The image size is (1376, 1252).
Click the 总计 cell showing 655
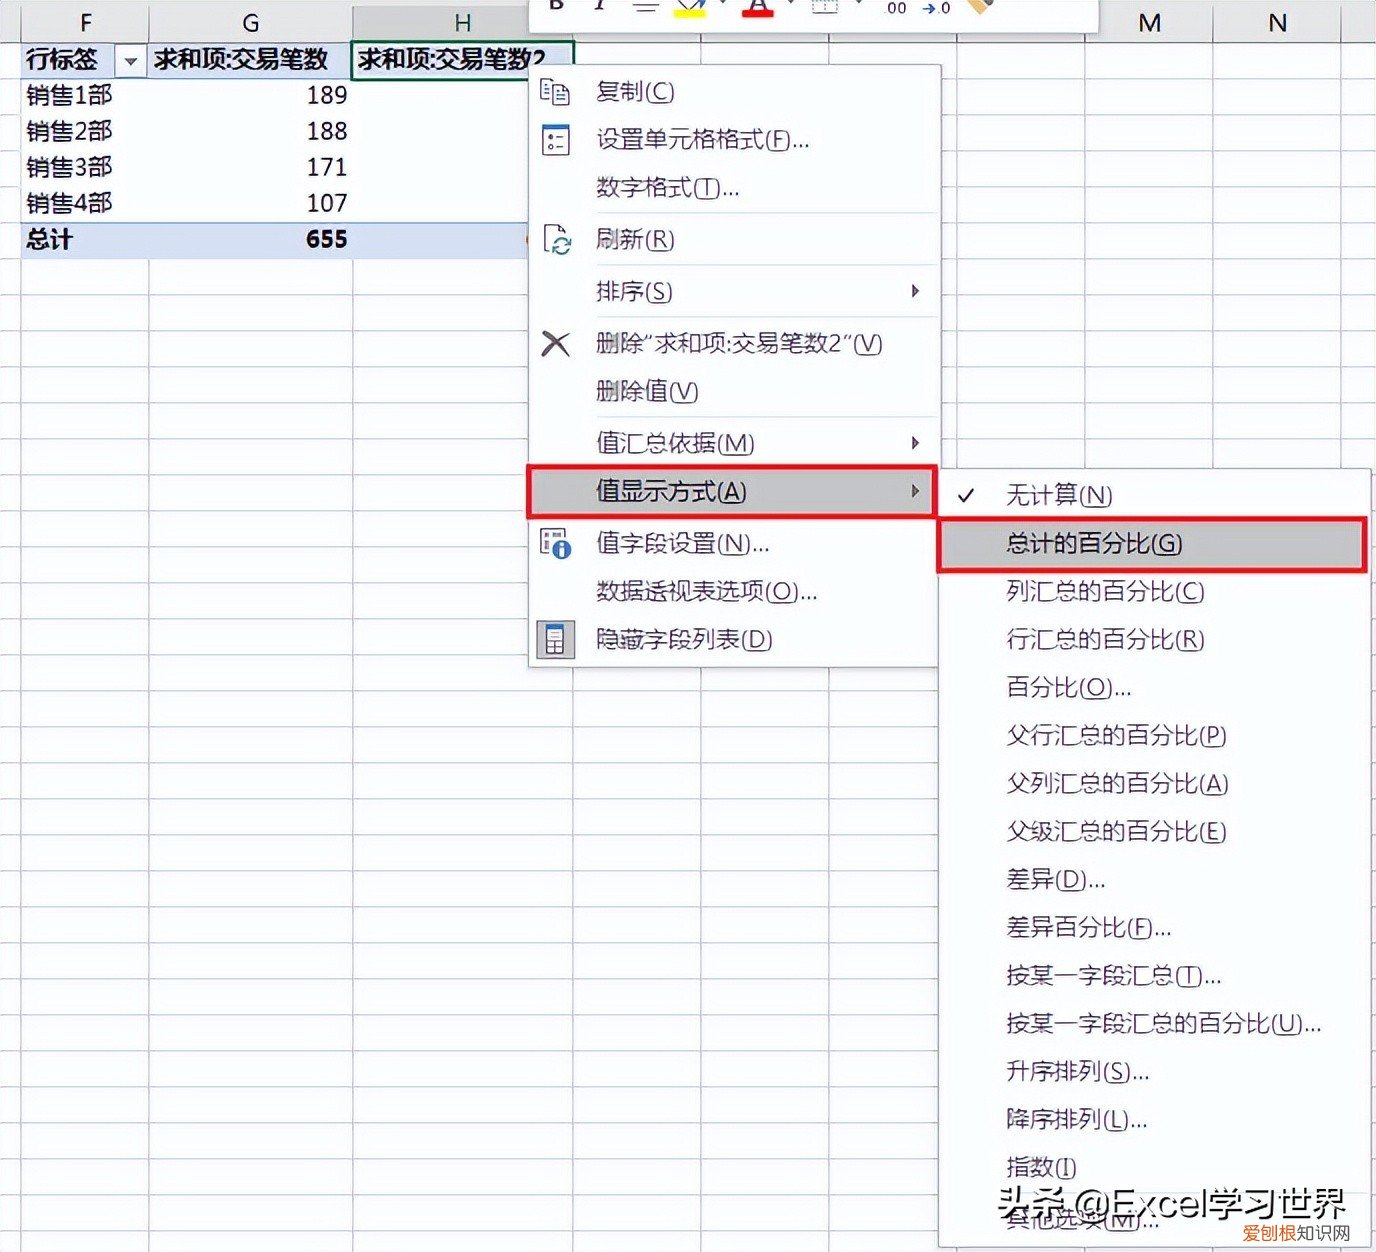(325, 239)
